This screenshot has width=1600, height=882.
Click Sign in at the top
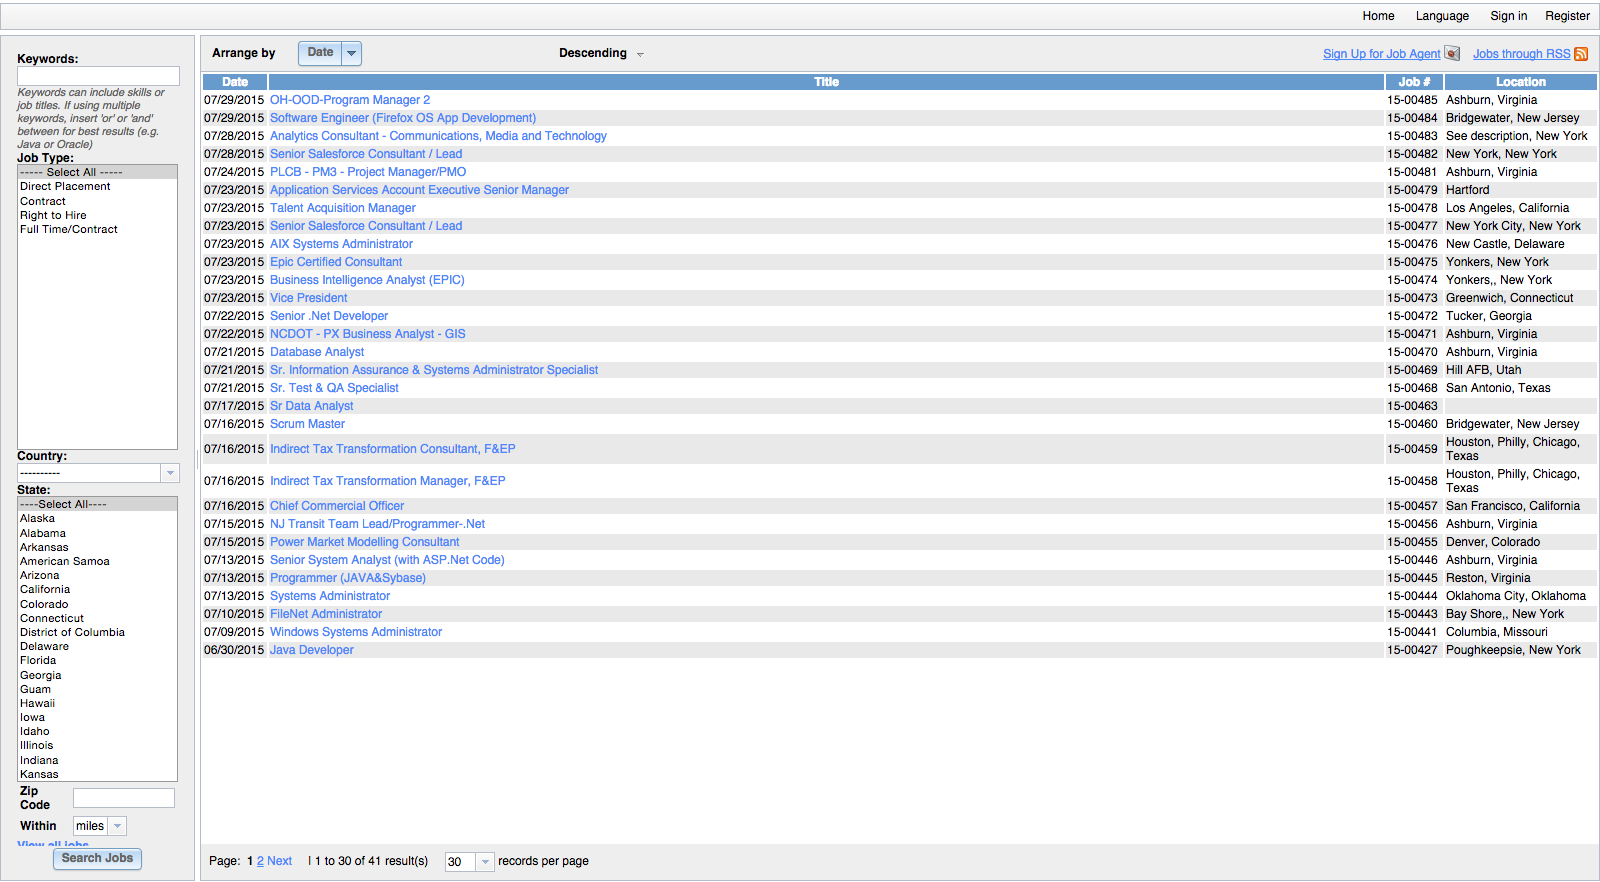point(1508,16)
